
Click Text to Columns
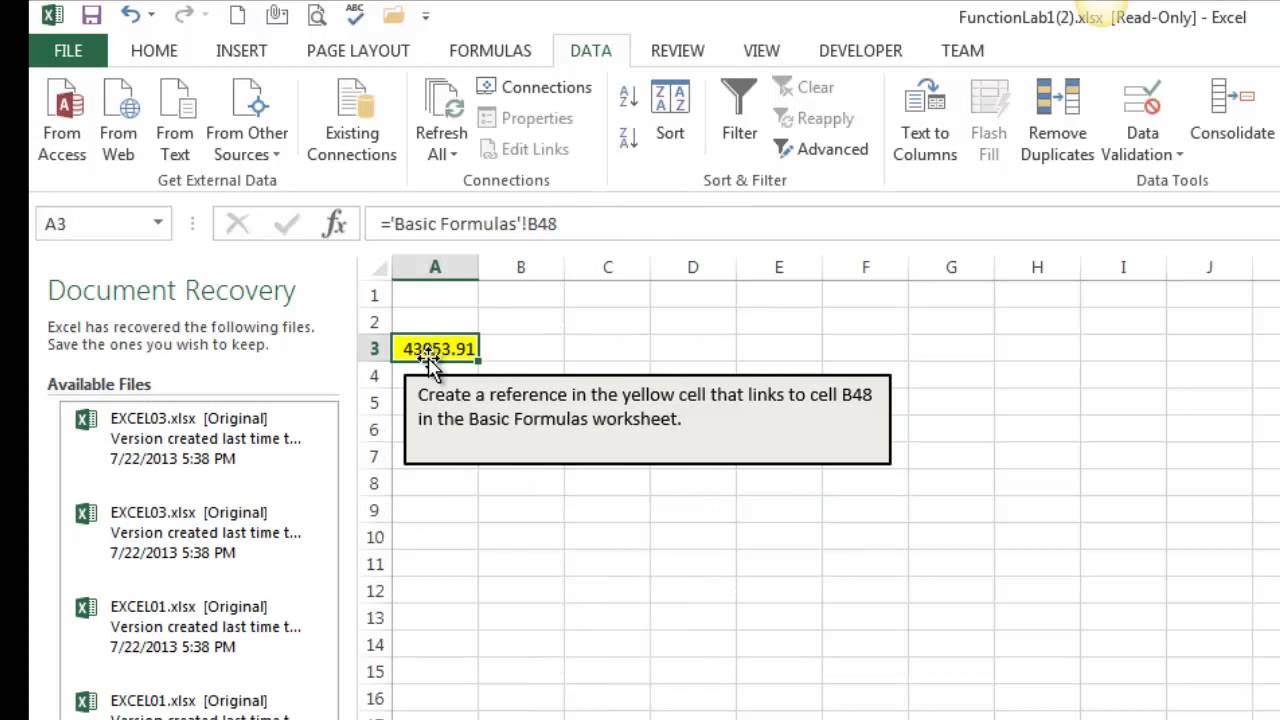tap(925, 120)
